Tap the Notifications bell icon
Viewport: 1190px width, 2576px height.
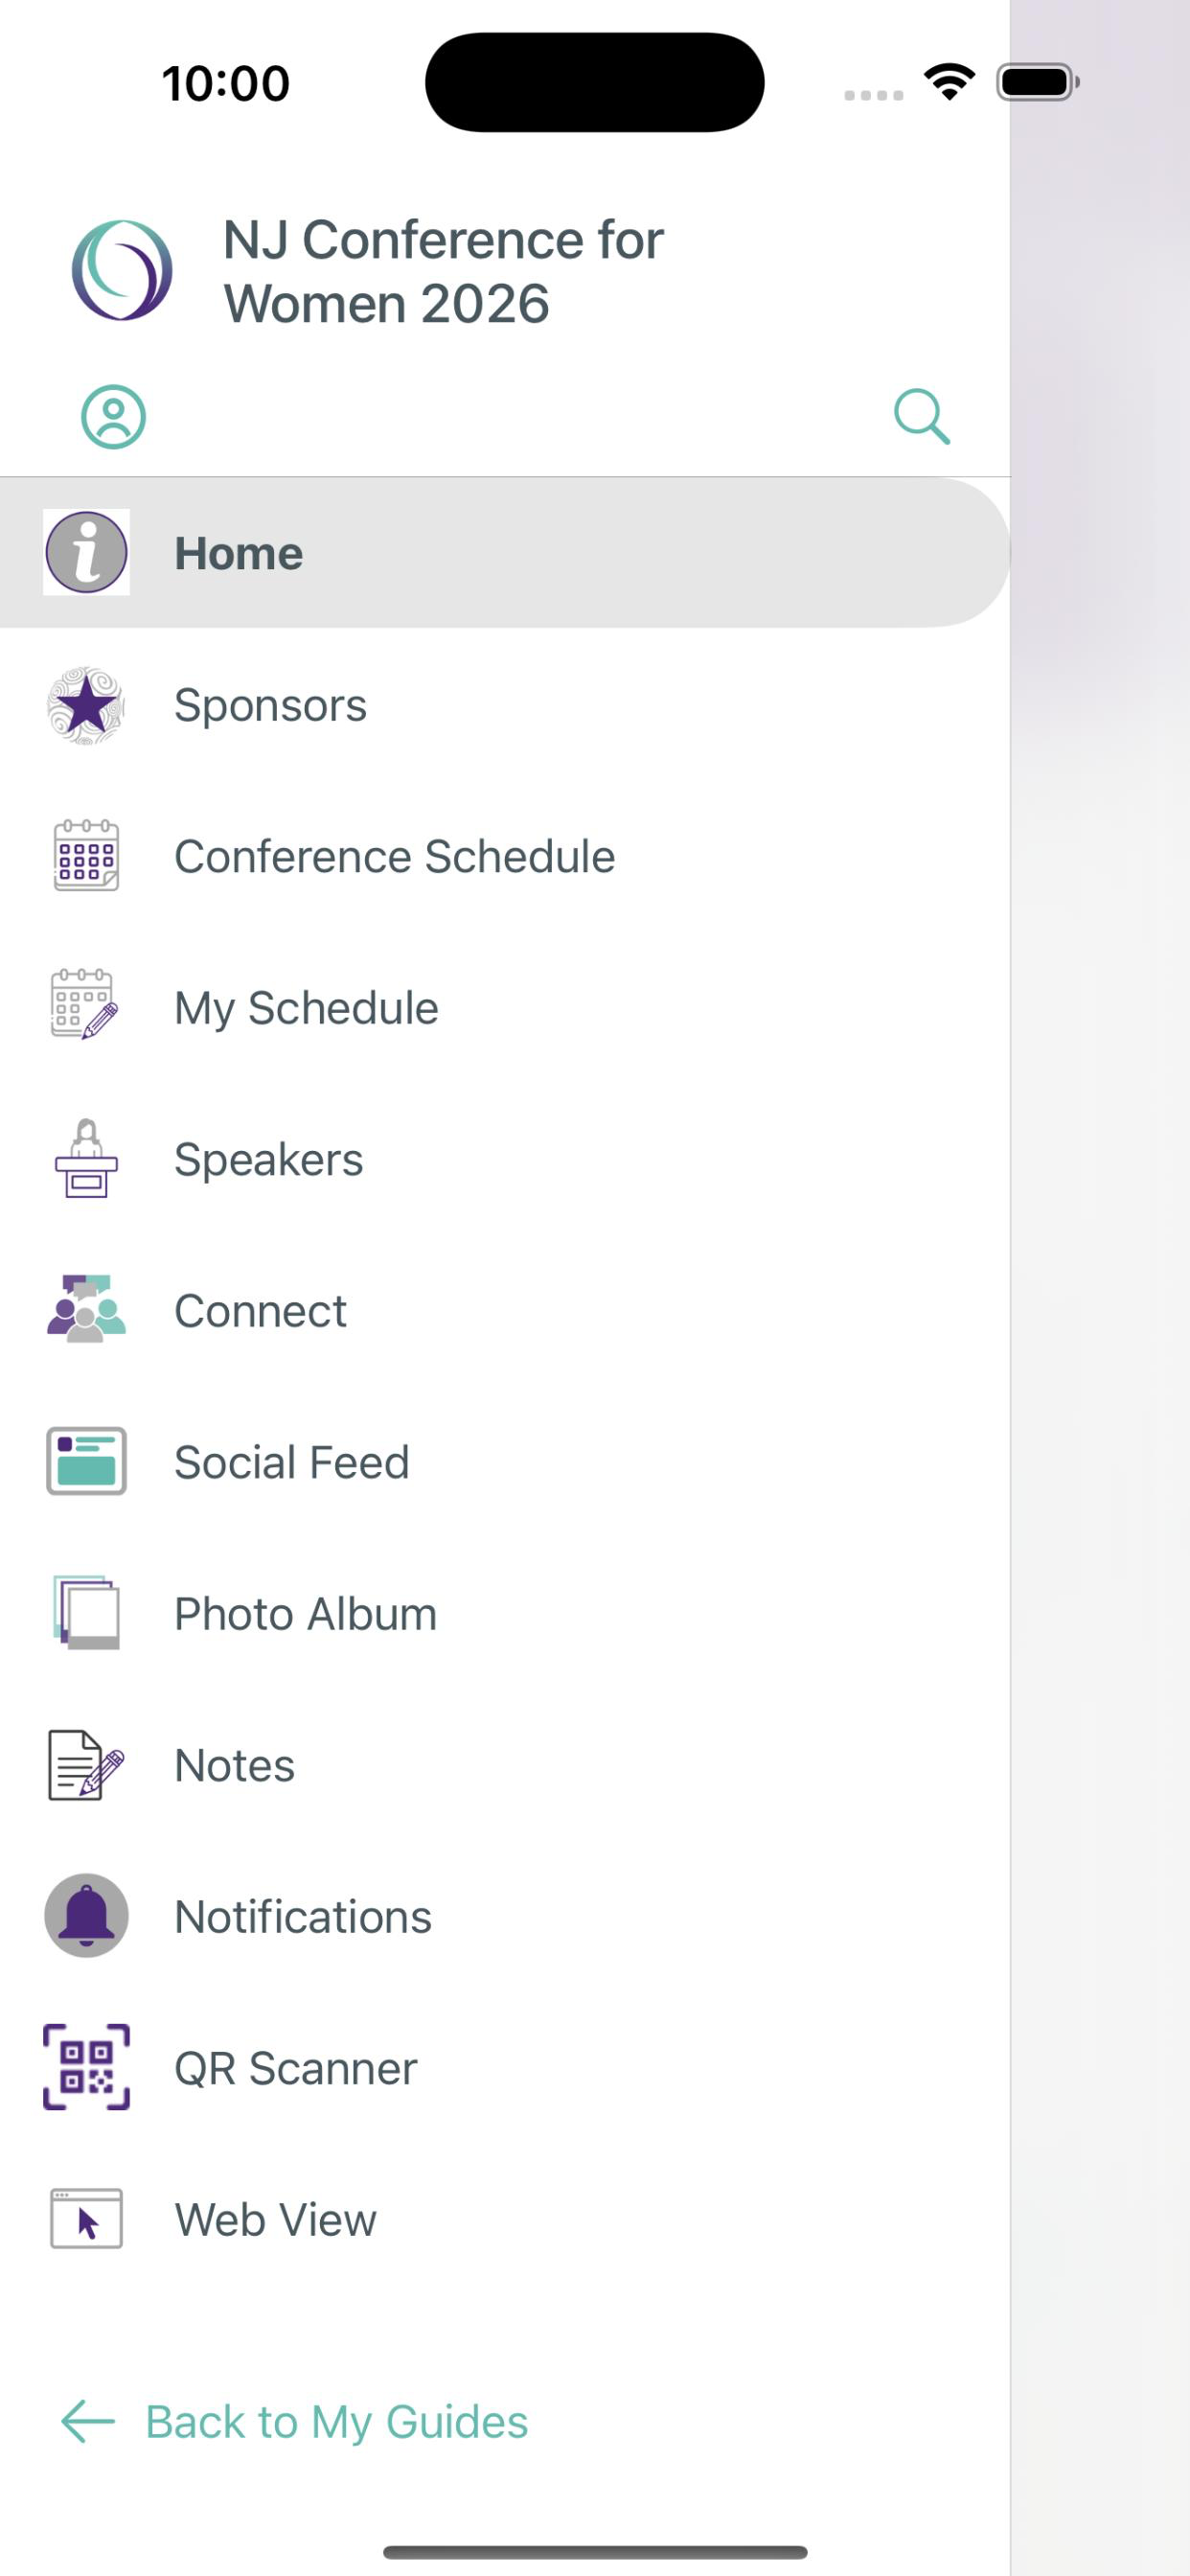click(x=86, y=1915)
